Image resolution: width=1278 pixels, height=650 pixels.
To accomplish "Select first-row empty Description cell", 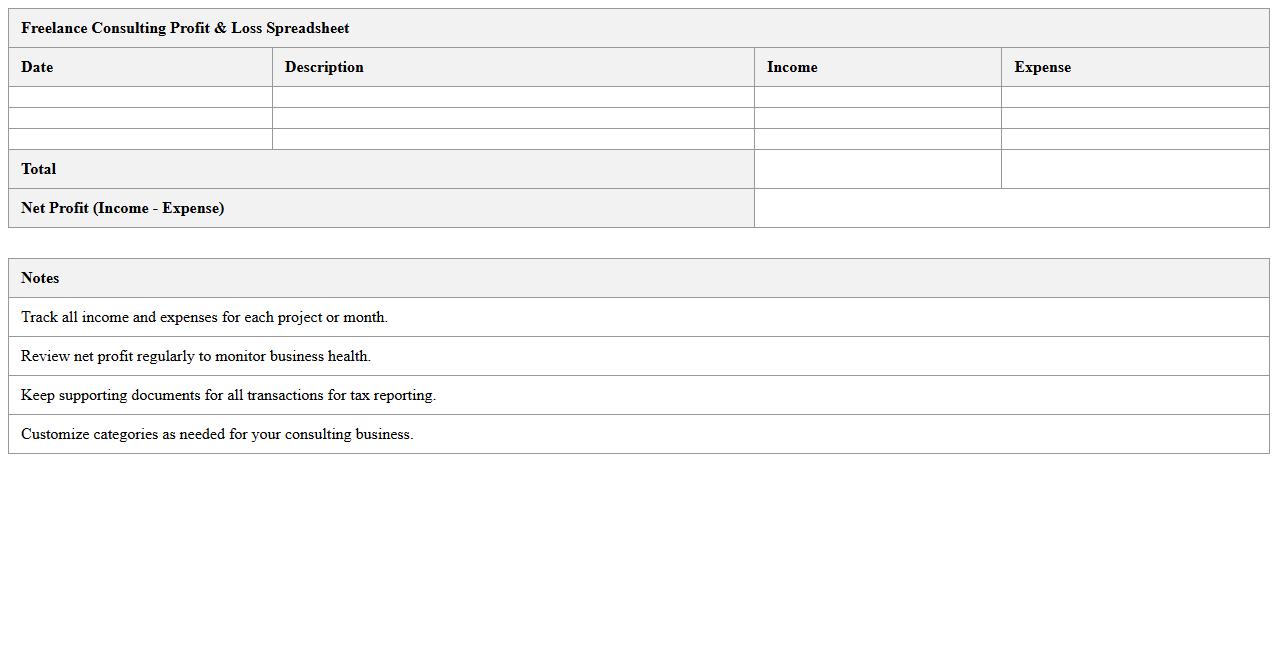I will [x=513, y=97].
